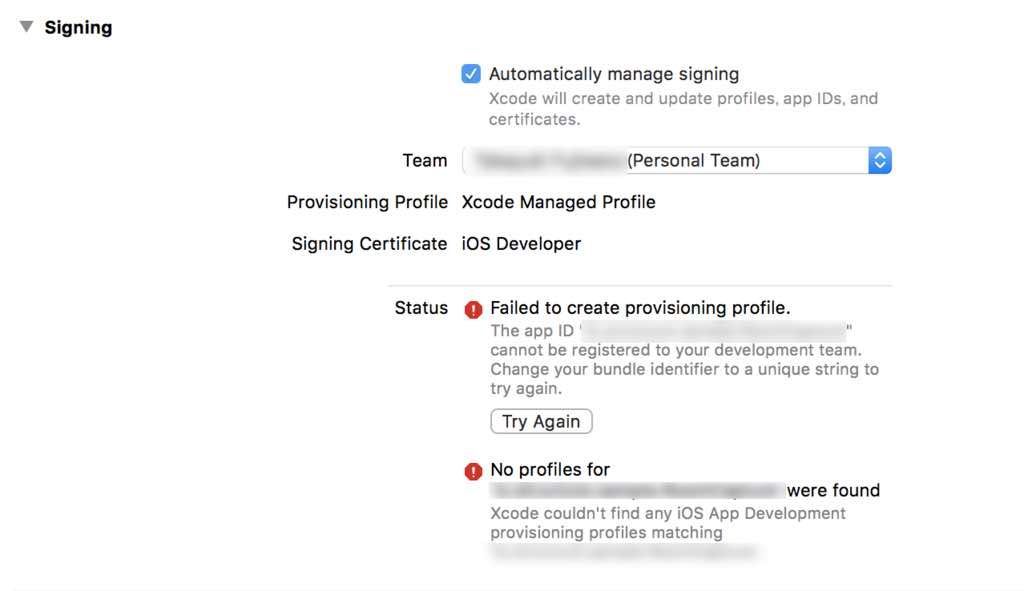The width and height of the screenshot is (1024, 591).
Task: Collapse the Signing section disclosure triangle
Action: pyautogui.click(x=27, y=27)
